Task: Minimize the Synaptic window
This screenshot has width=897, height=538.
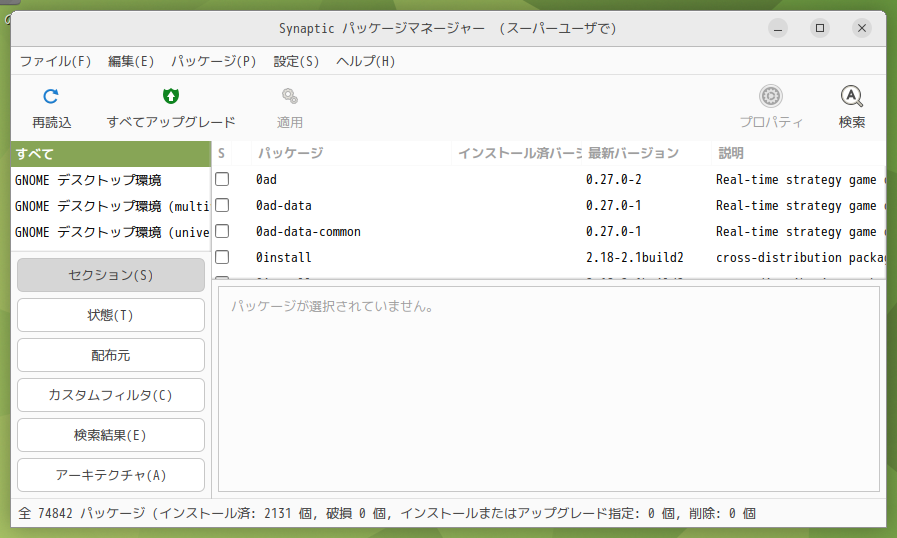Action: pyautogui.click(x=778, y=28)
